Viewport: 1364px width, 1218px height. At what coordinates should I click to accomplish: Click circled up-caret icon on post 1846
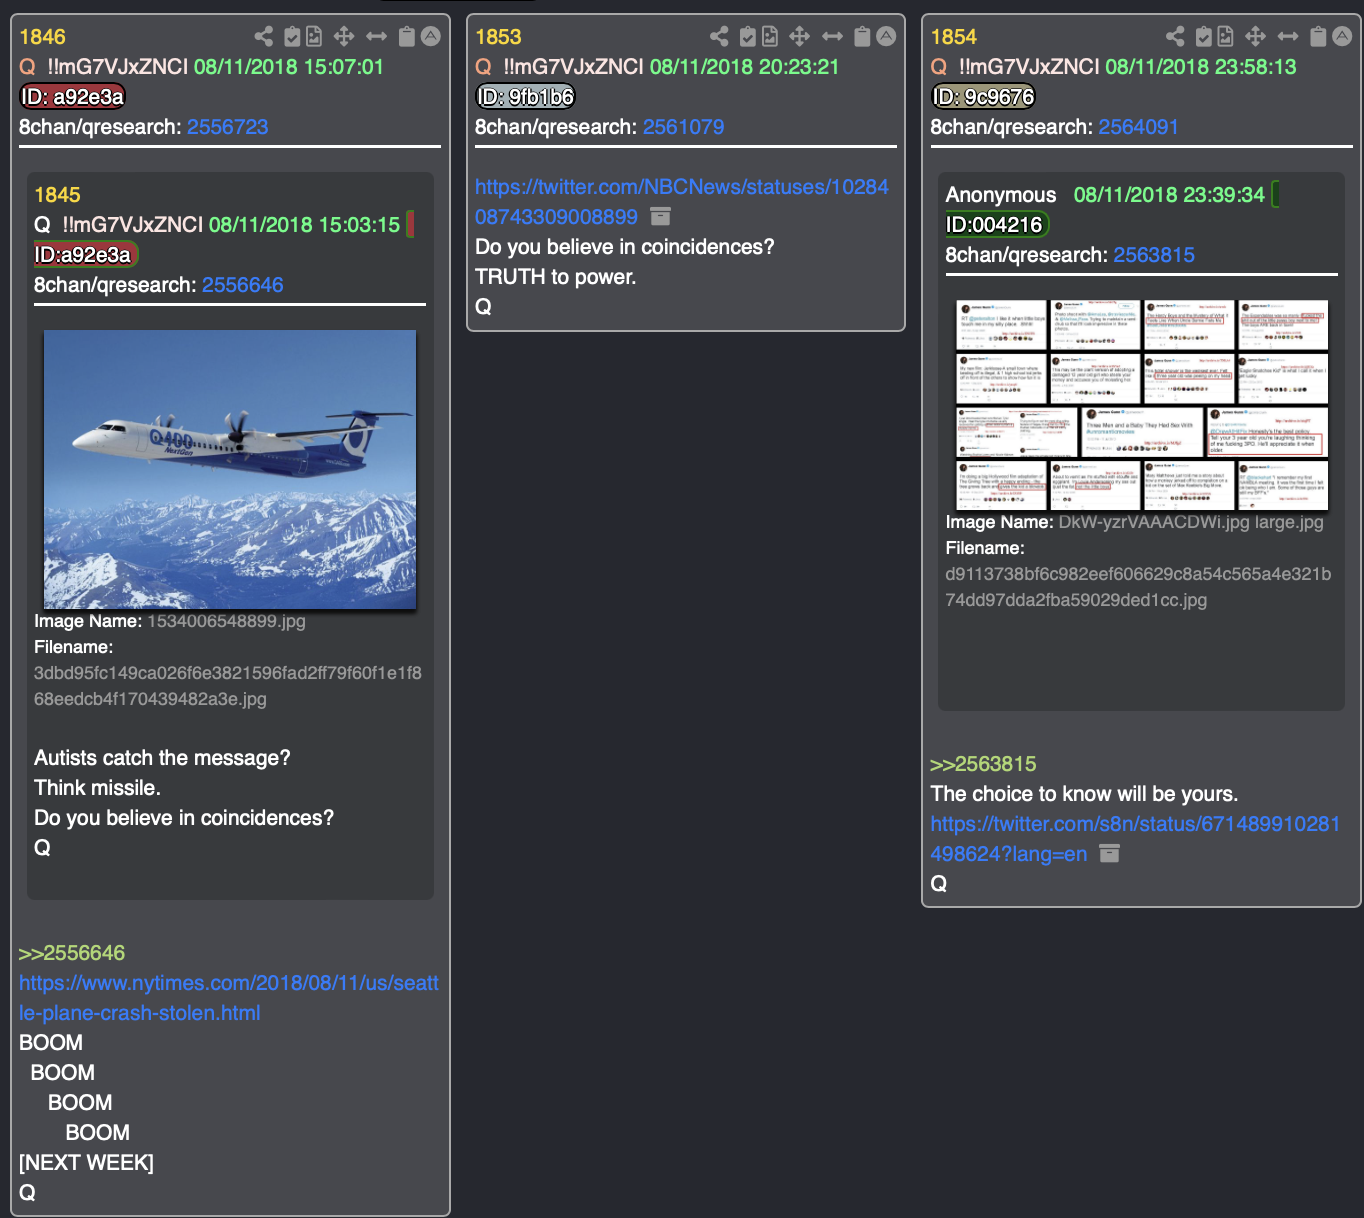coord(431,37)
